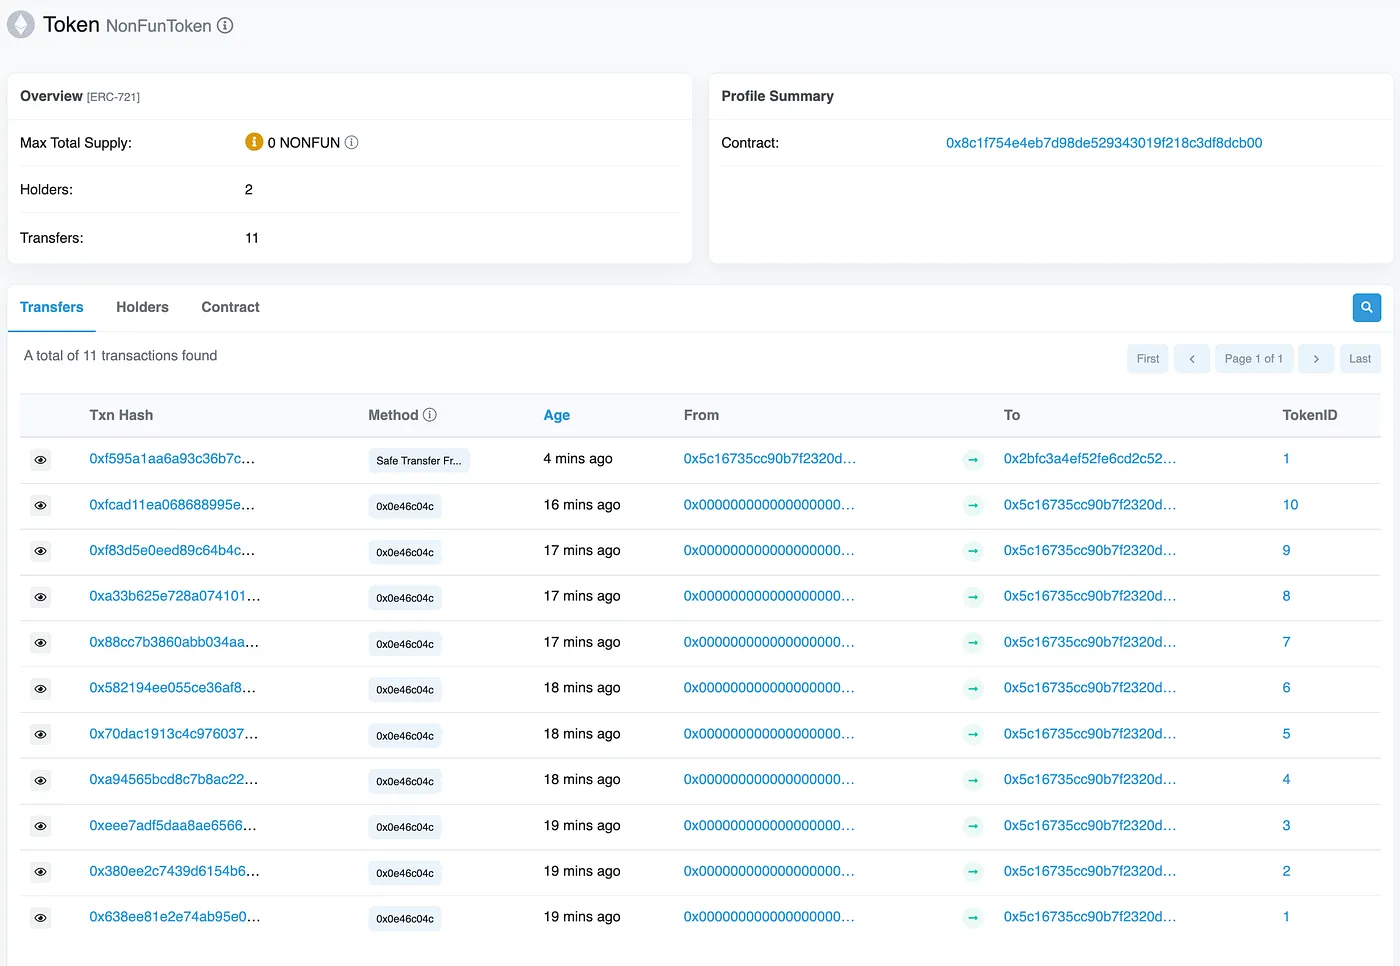Toggle the eye preview for transaction 0xa33b625e728a

pyautogui.click(x=40, y=597)
